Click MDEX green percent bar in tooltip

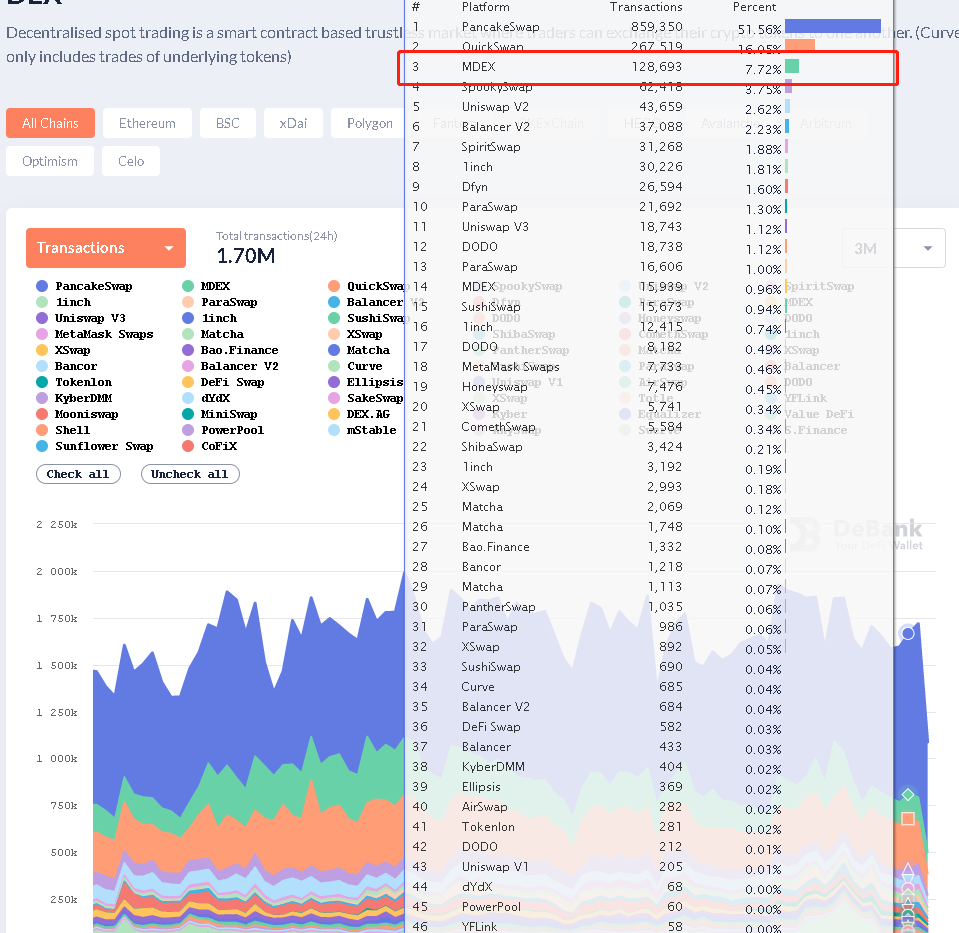click(792, 66)
